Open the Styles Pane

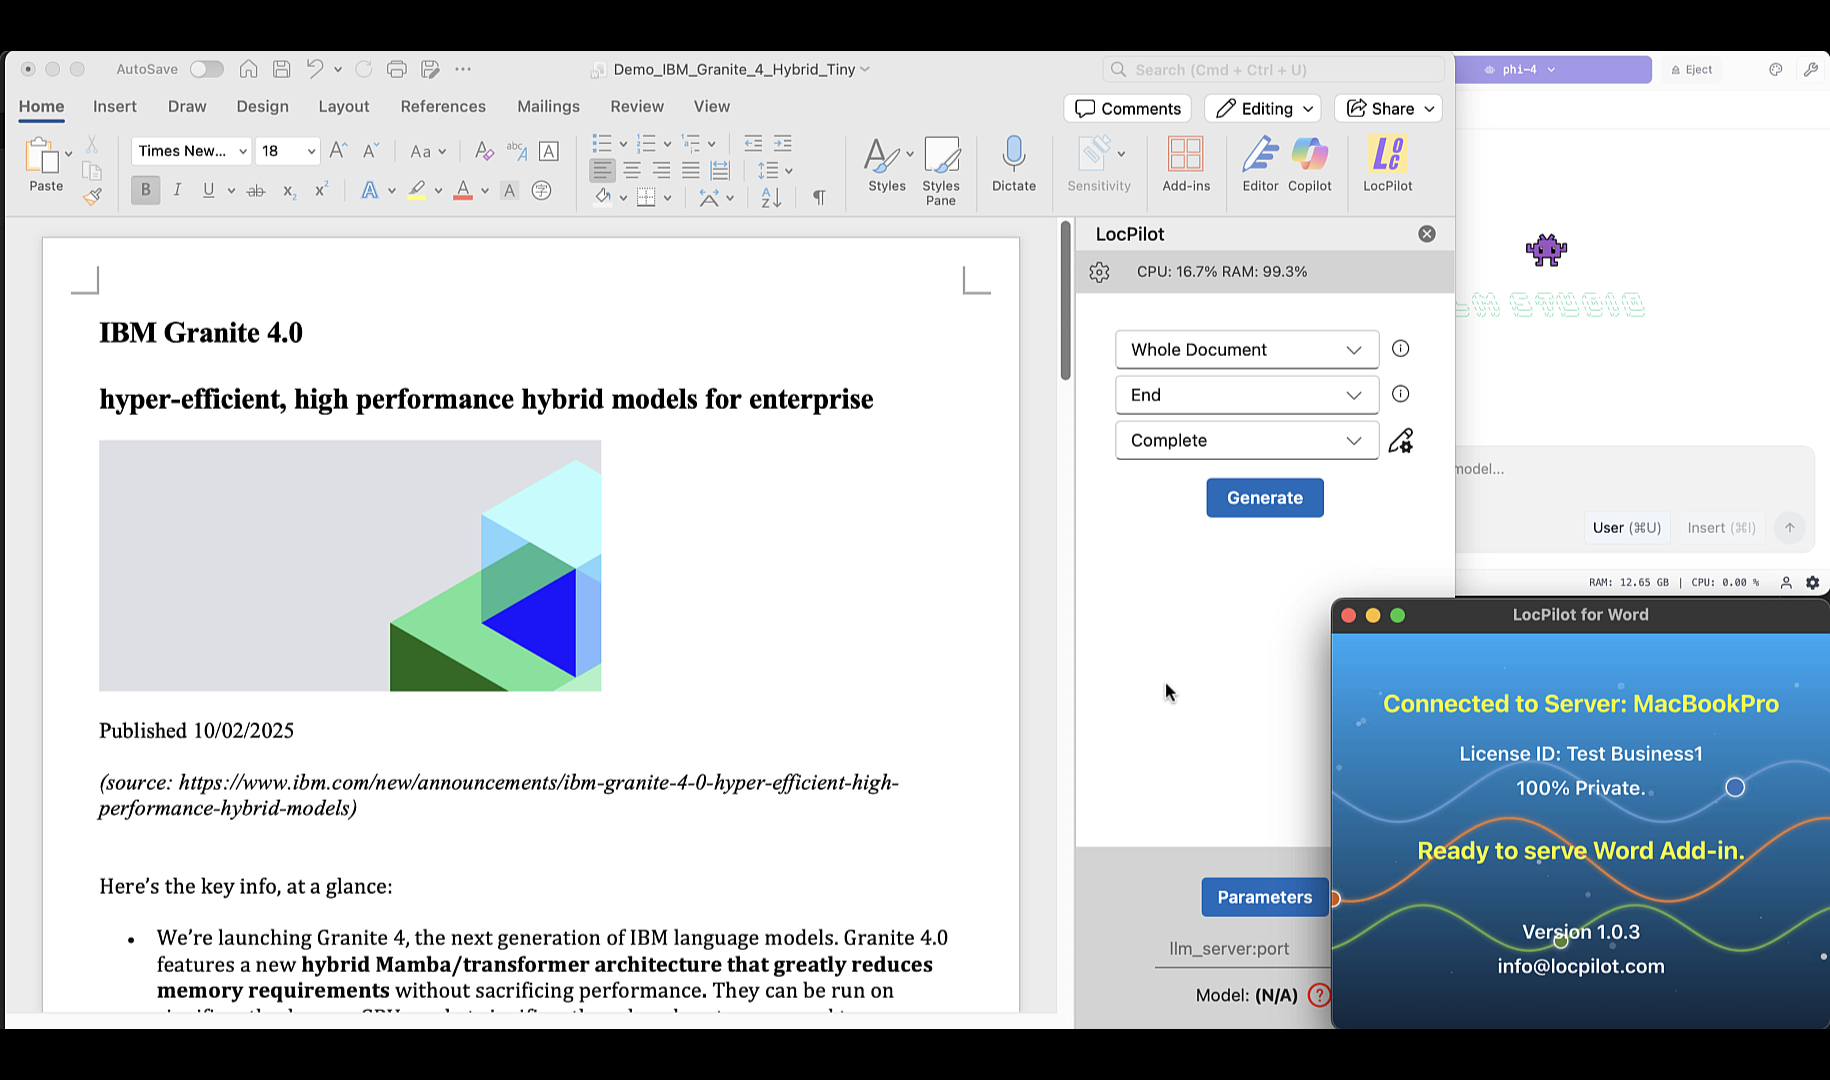pyautogui.click(x=941, y=170)
